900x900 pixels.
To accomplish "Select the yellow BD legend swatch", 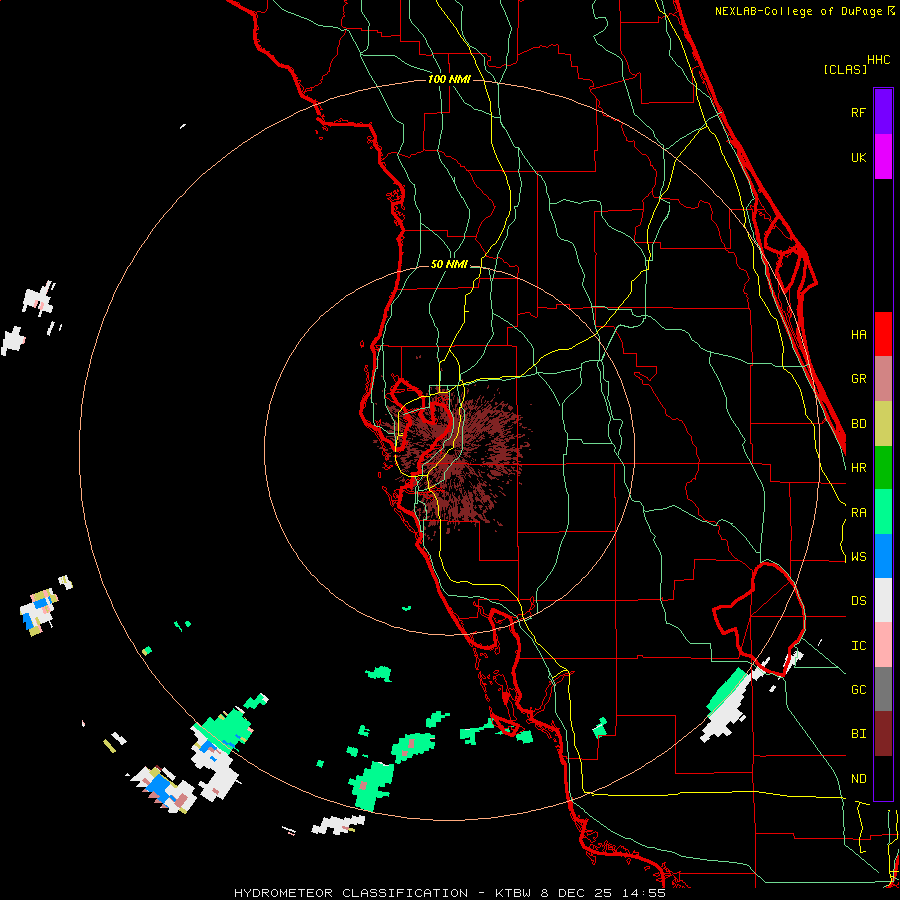I will click(883, 424).
